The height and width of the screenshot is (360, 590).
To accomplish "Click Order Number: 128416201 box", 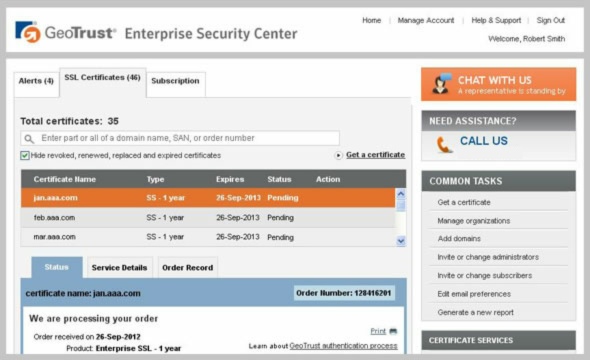I will point(344,293).
